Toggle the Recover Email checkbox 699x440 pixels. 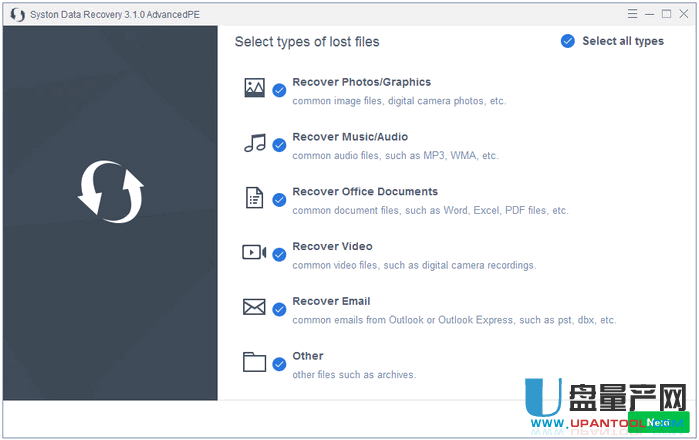click(279, 310)
